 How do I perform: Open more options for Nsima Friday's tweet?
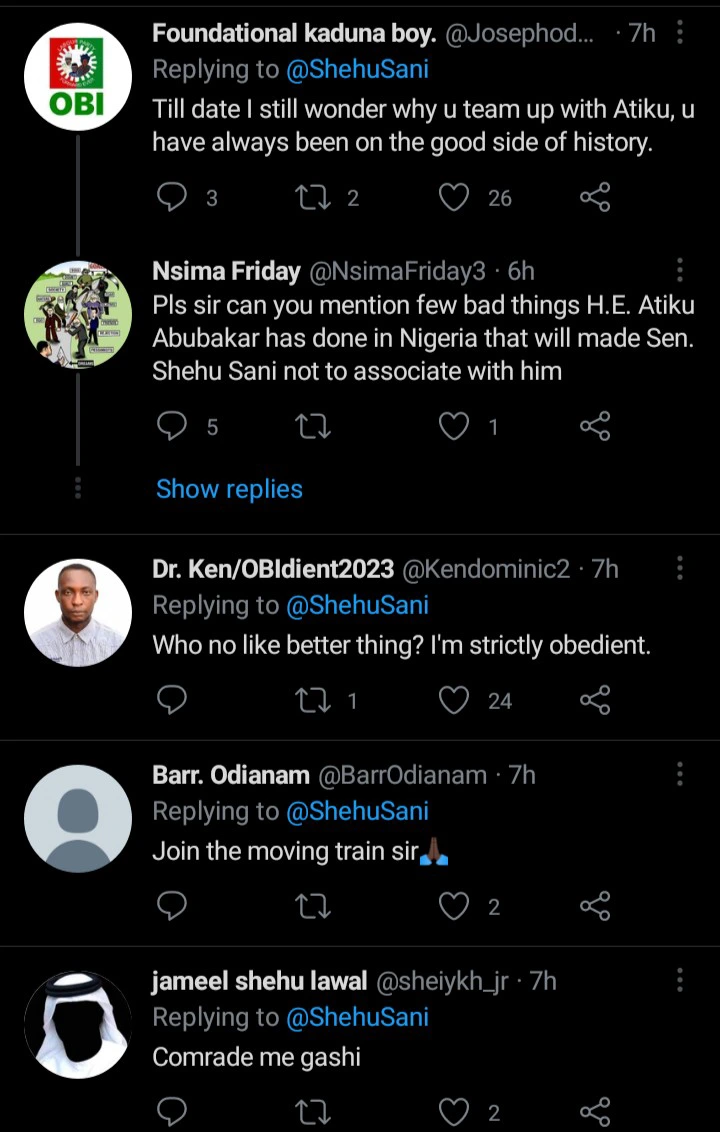click(680, 270)
